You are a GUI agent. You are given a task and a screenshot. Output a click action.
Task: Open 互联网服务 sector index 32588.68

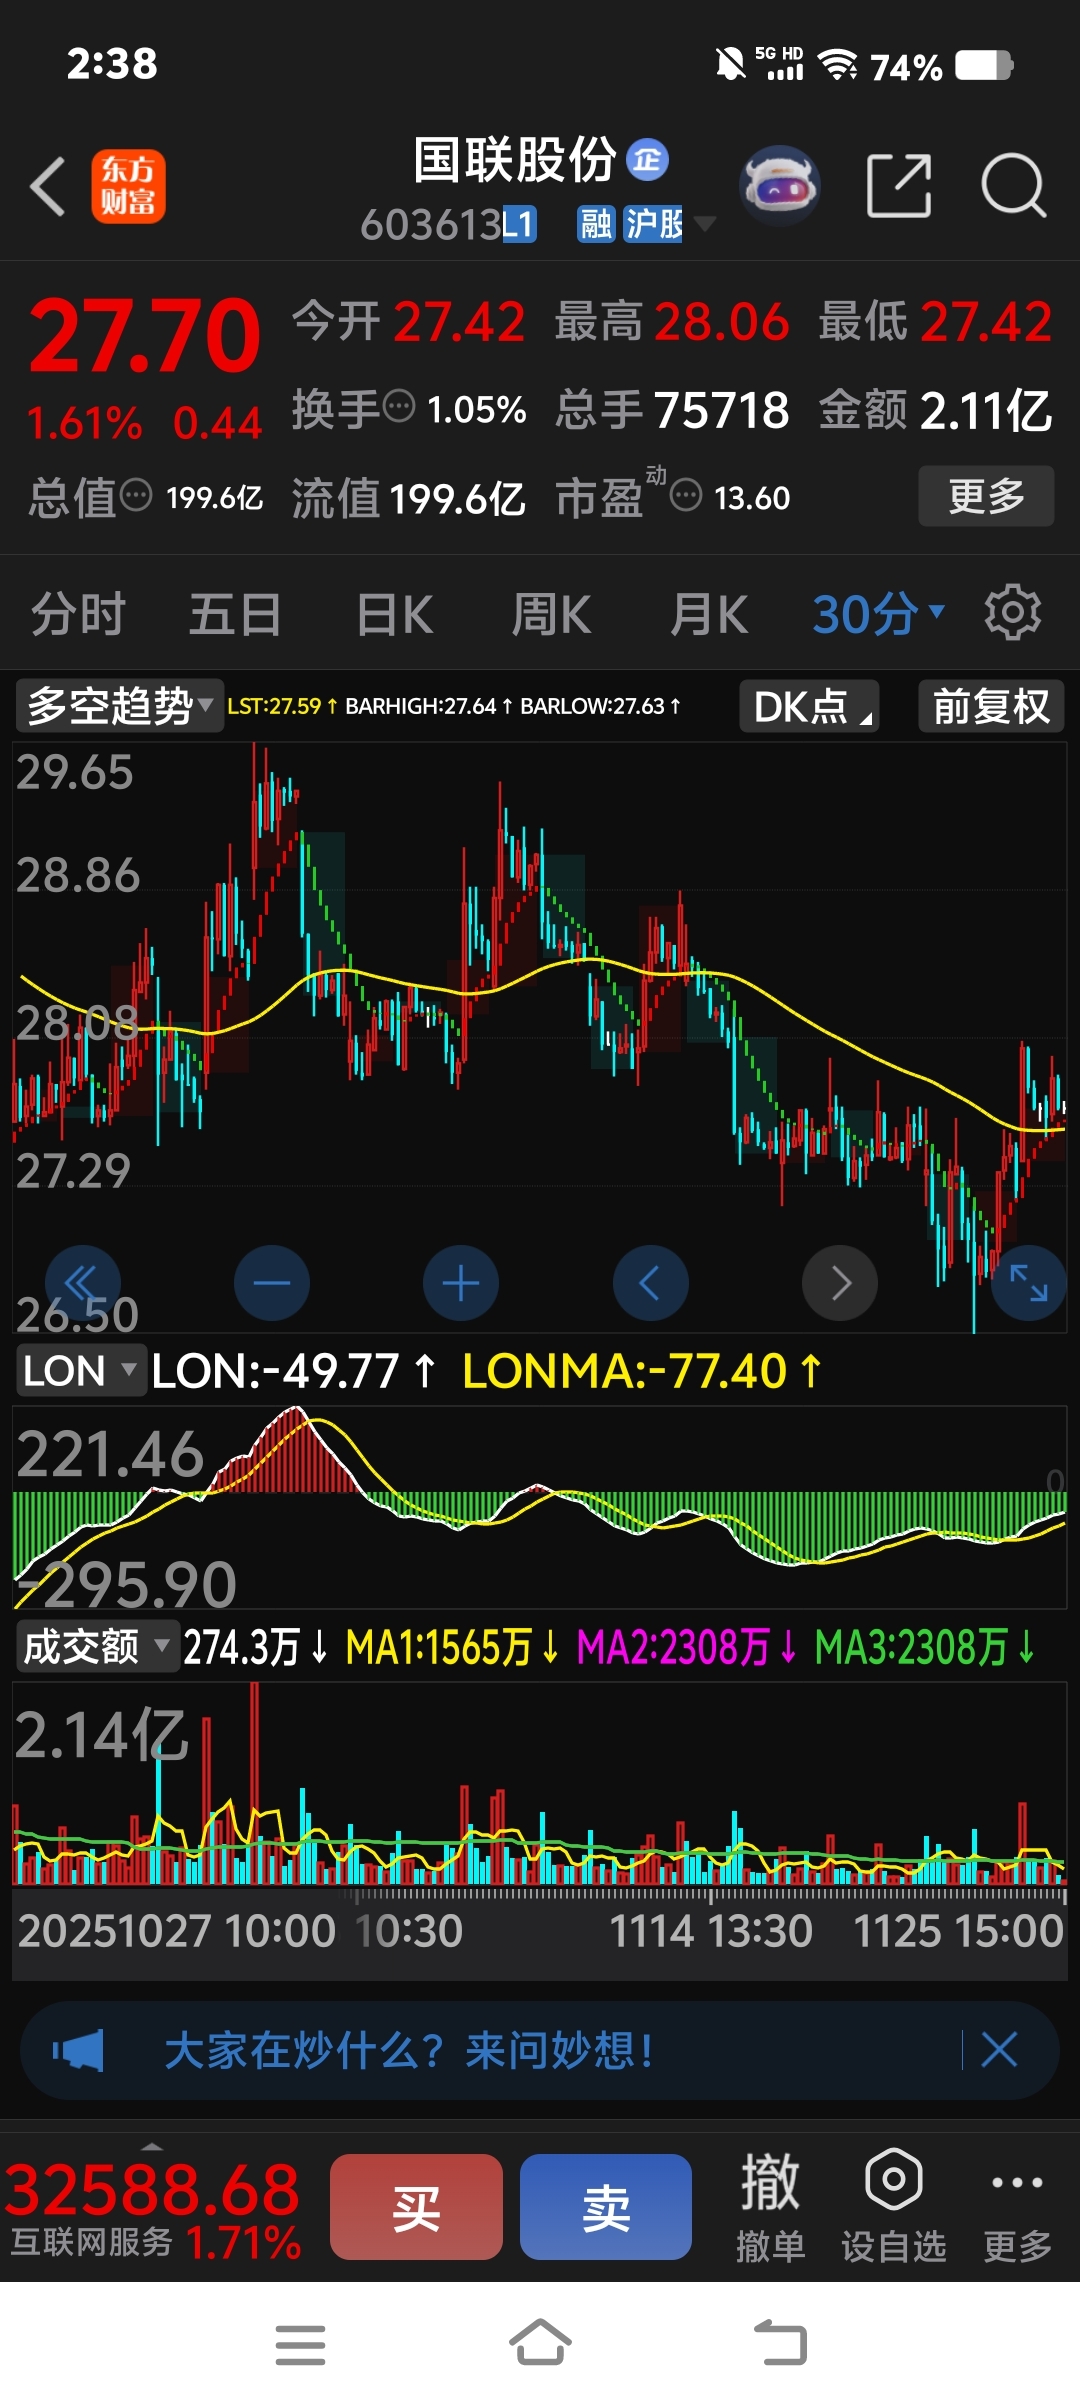tap(153, 2208)
